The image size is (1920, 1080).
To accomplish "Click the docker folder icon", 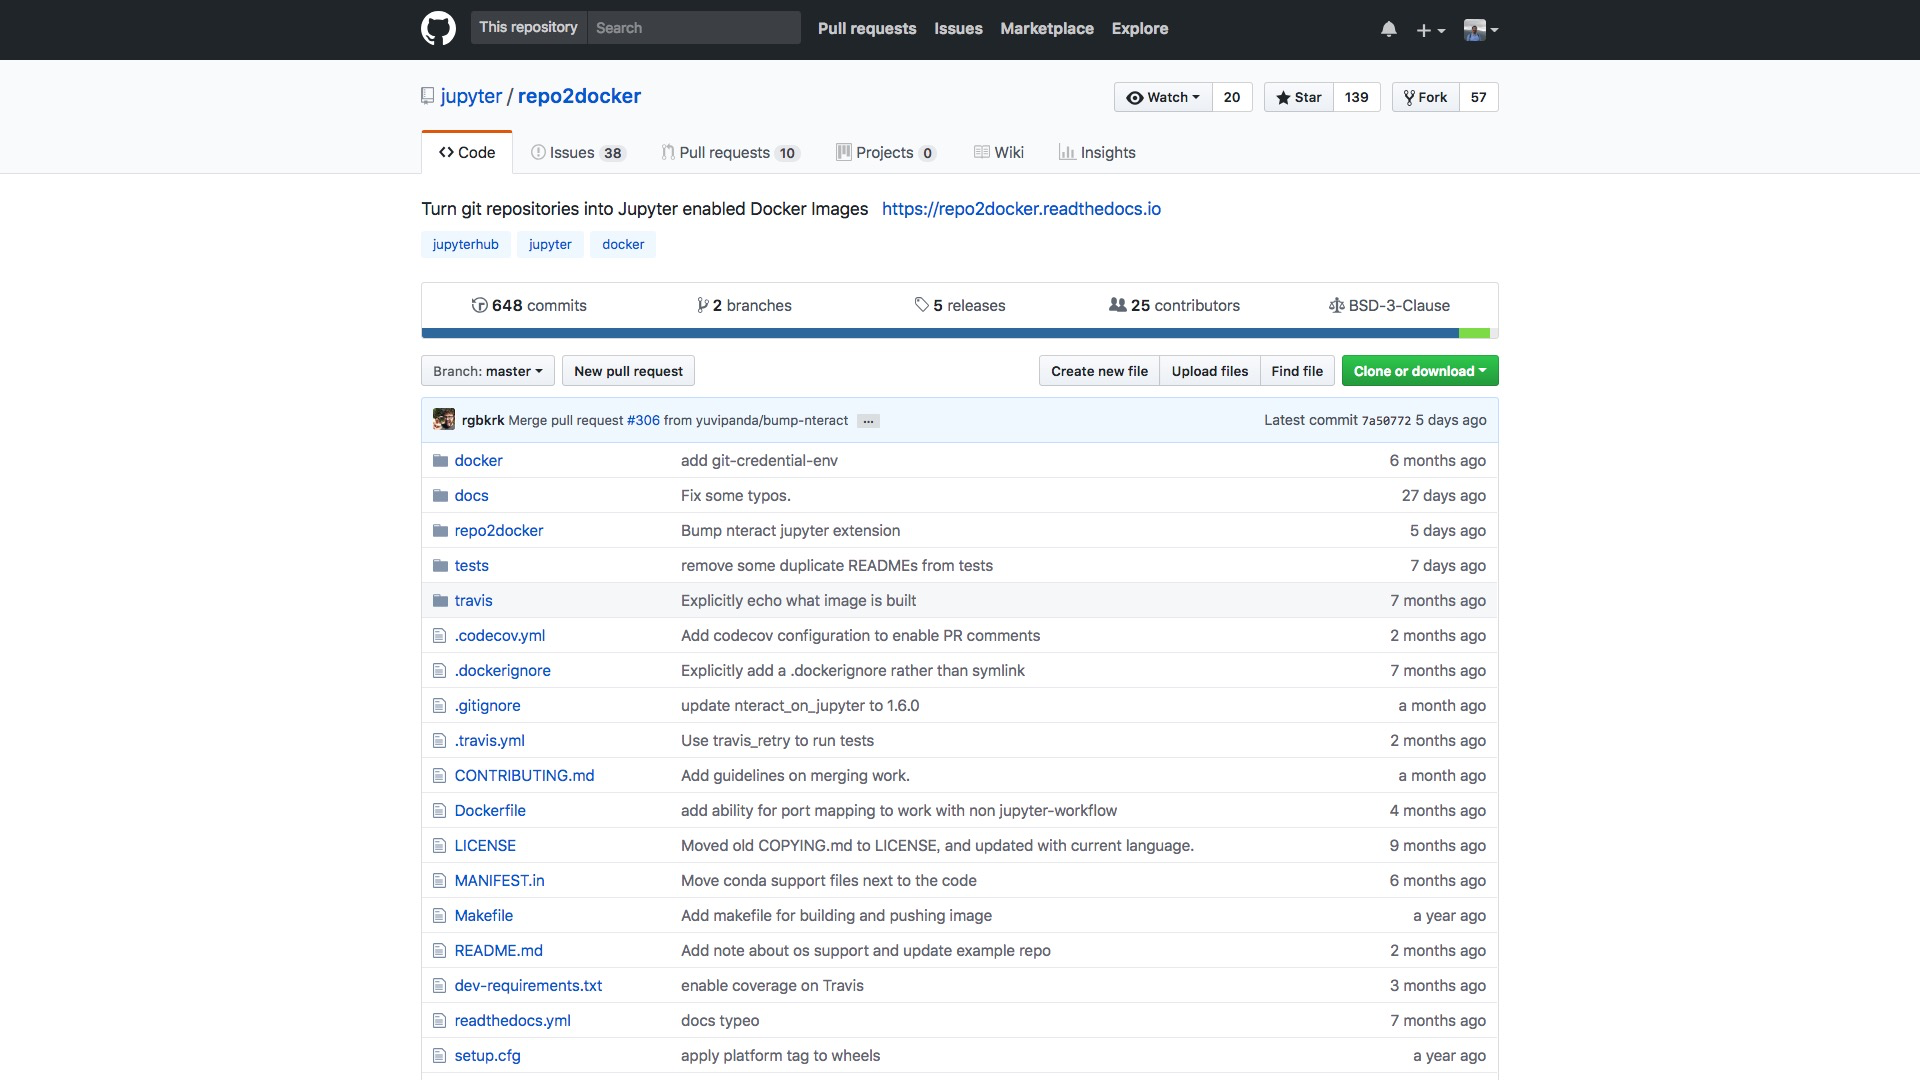I will pyautogui.click(x=440, y=461).
